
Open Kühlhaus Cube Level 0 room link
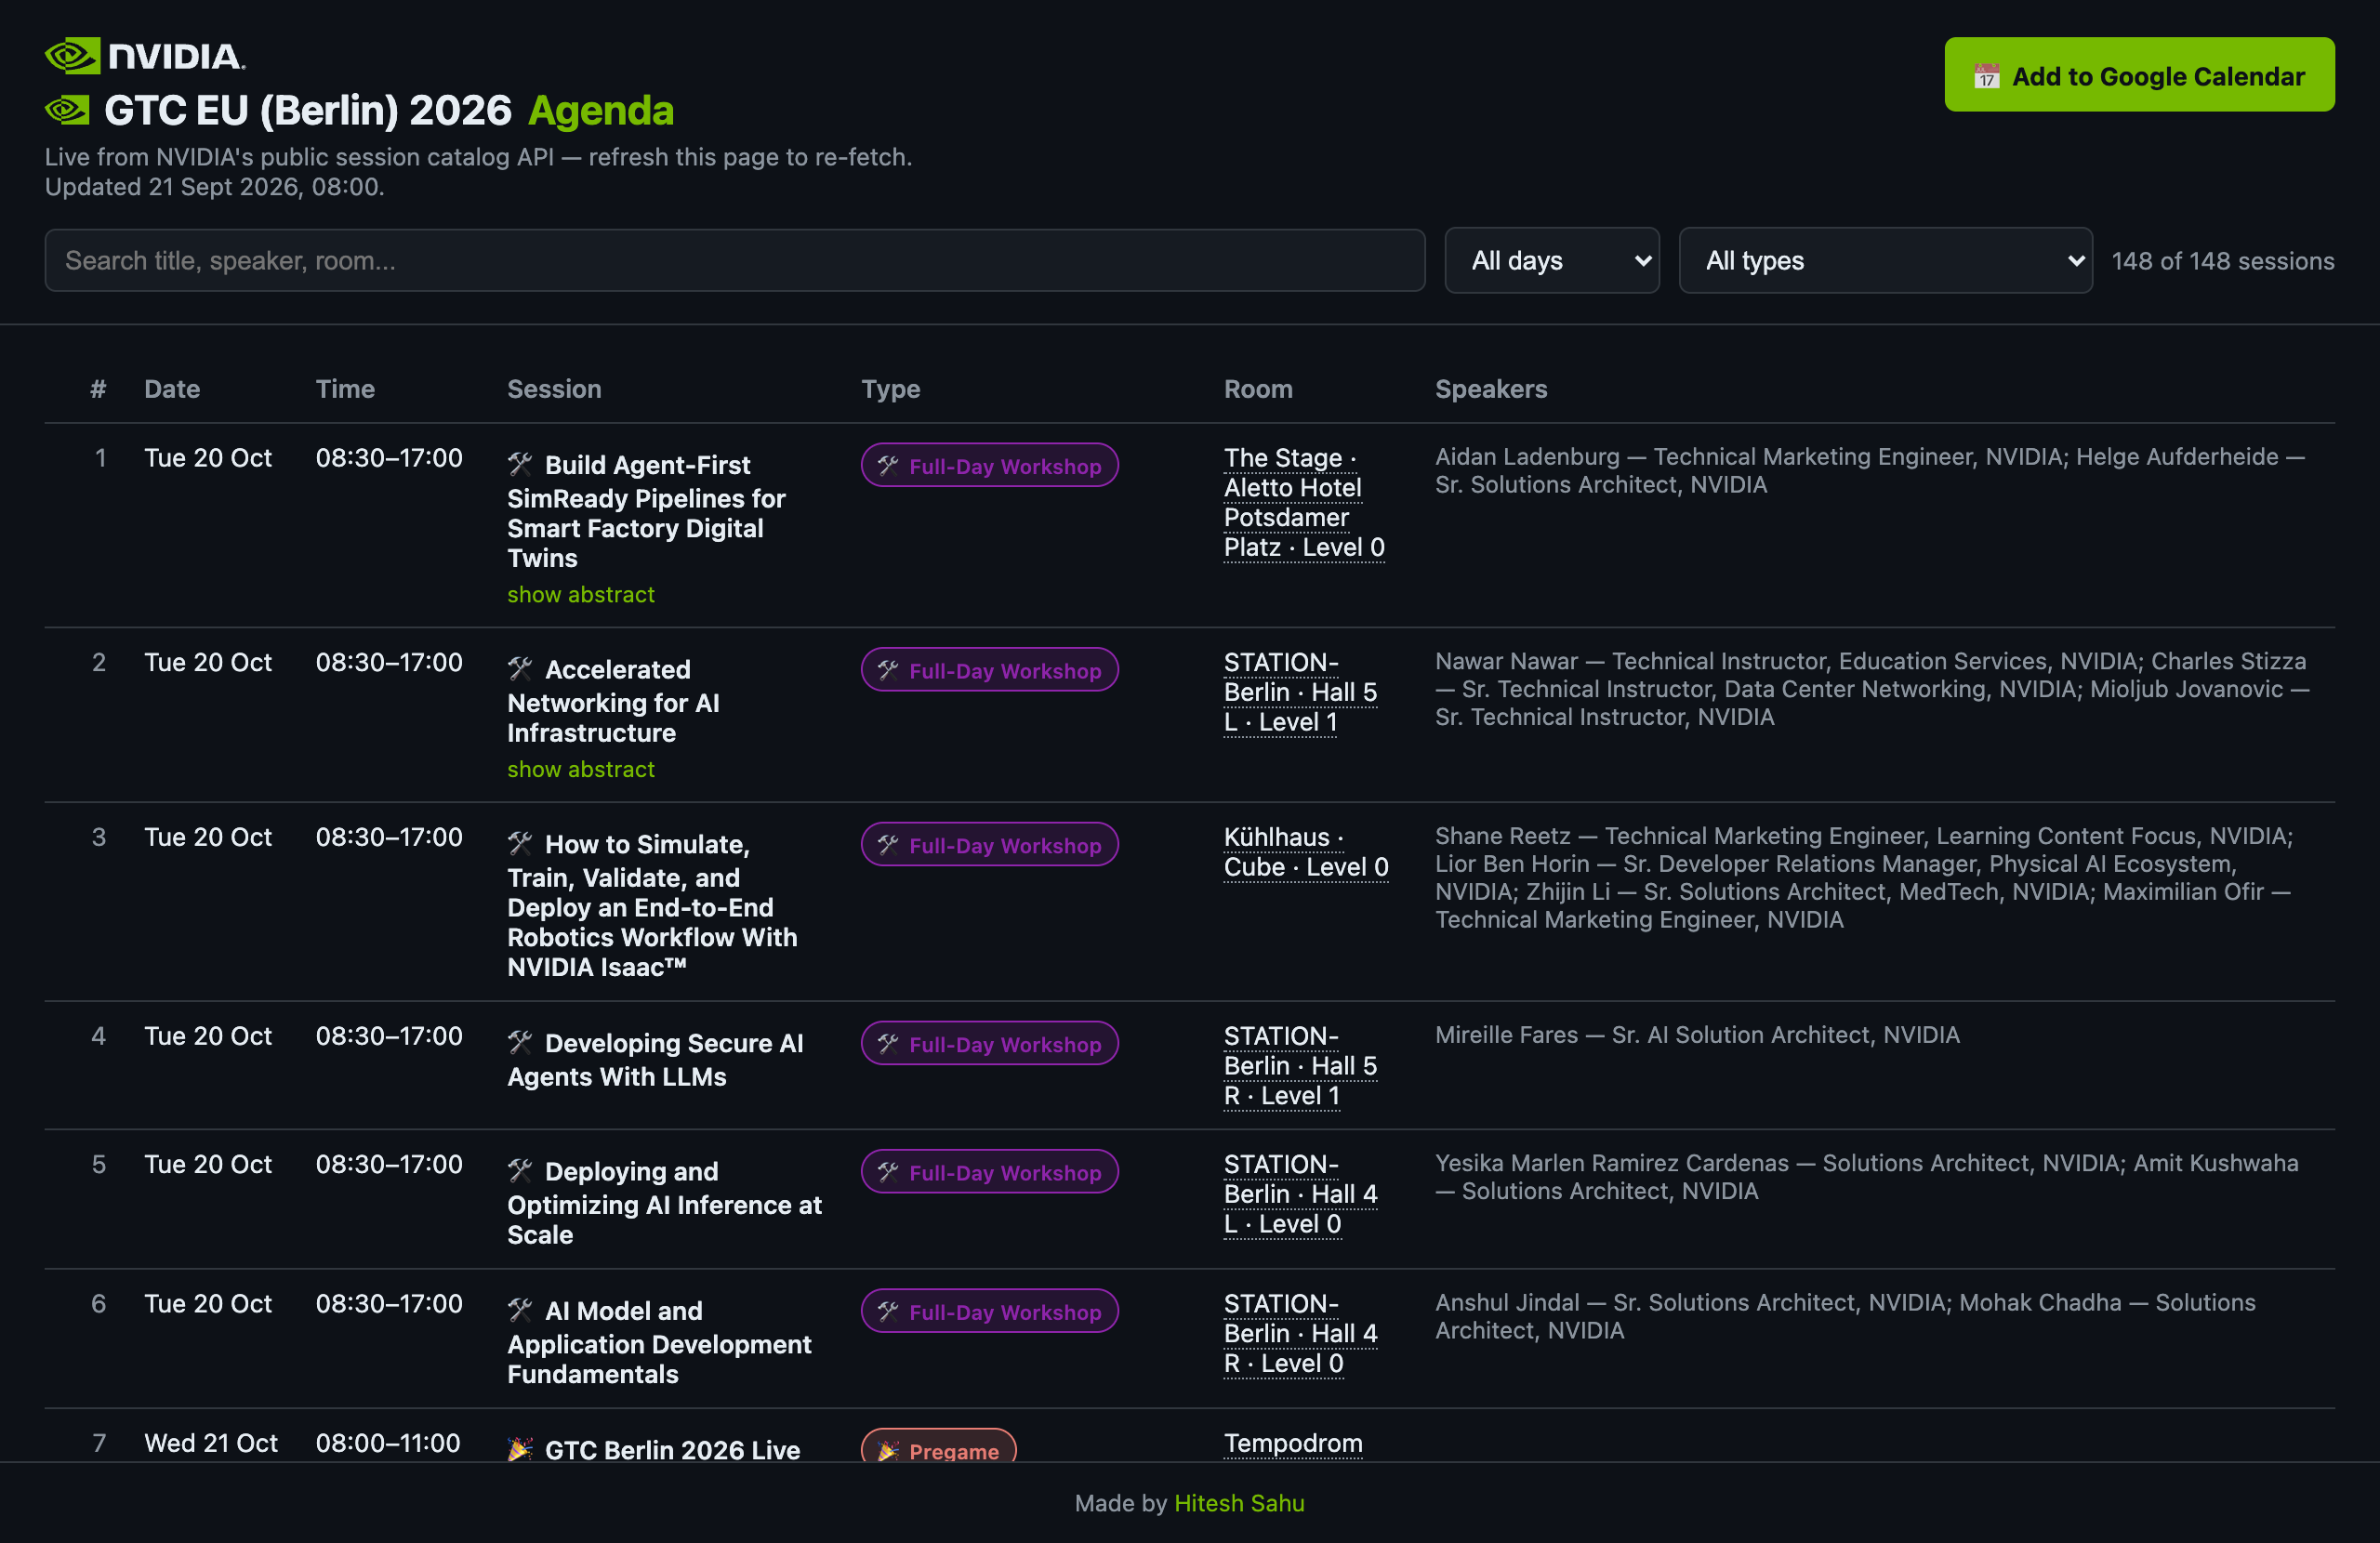(1306, 853)
